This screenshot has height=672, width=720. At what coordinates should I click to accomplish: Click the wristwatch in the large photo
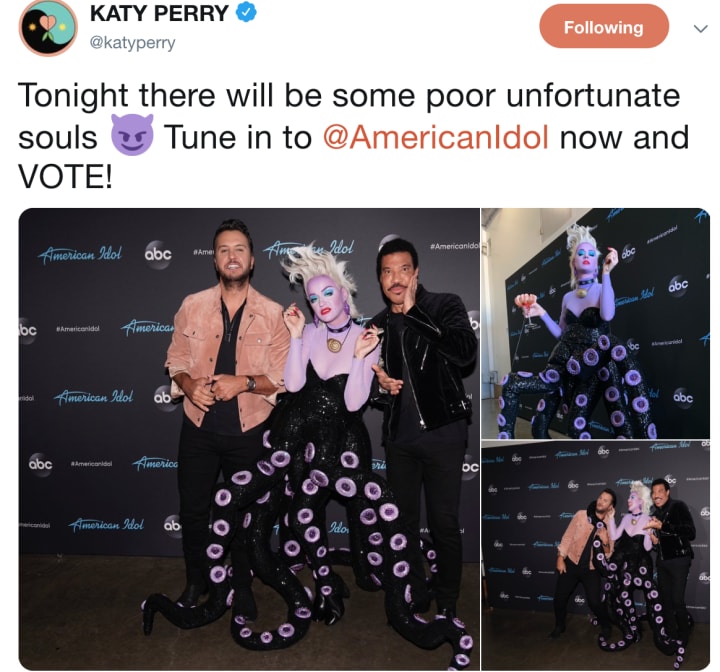tap(251, 383)
